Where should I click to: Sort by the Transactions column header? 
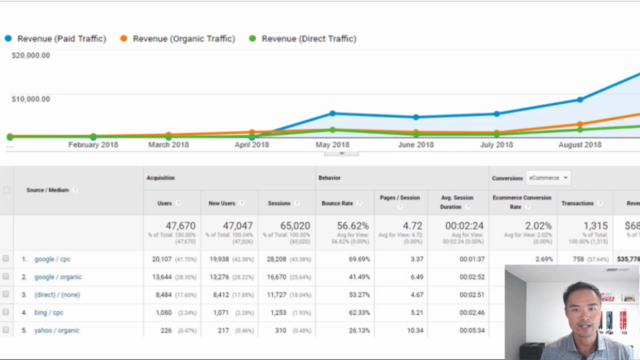click(578, 203)
